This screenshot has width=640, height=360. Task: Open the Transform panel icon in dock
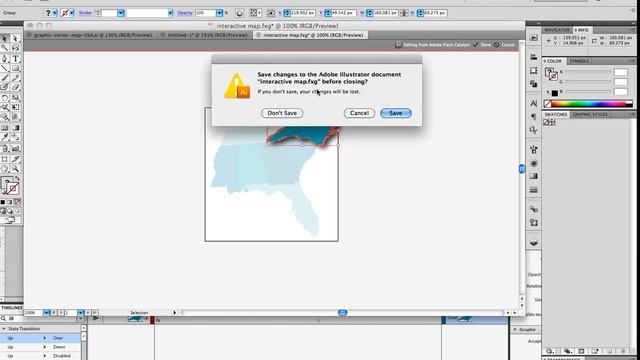(x=533, y=71)
